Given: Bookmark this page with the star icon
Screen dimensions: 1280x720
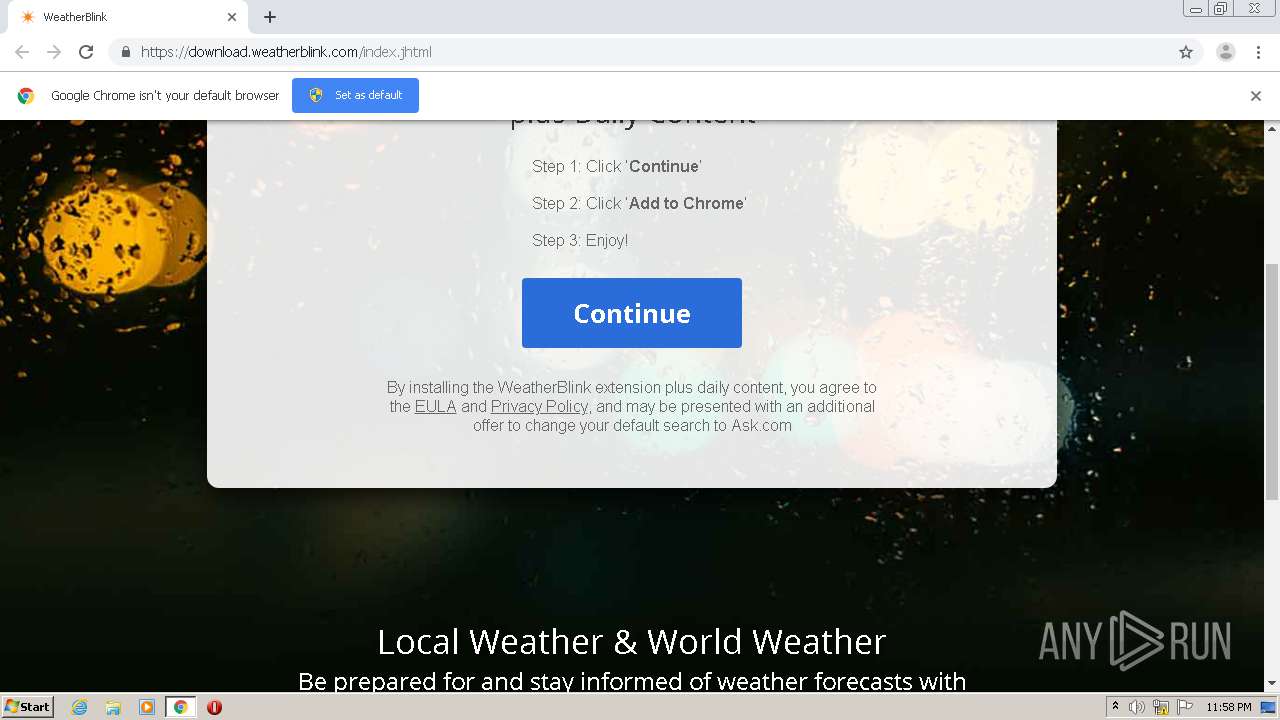Looking at the screenshot, I should click(1186, 52).
